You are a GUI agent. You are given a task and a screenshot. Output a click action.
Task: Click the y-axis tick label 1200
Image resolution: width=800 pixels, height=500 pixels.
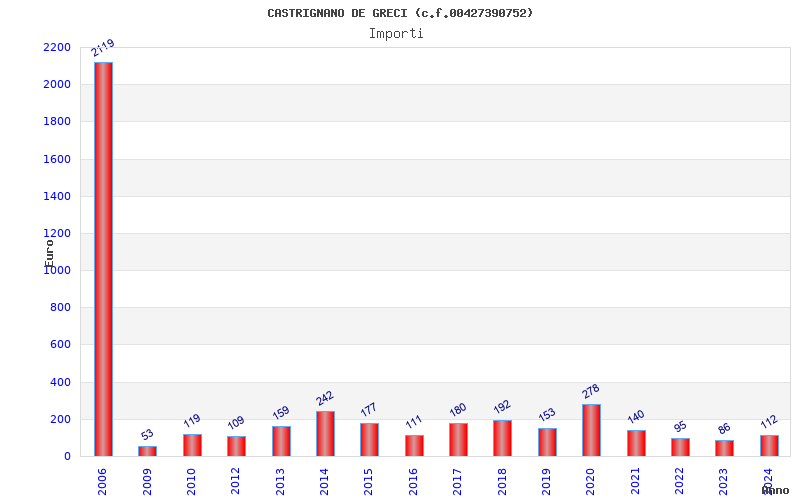[x=57, y=233]
